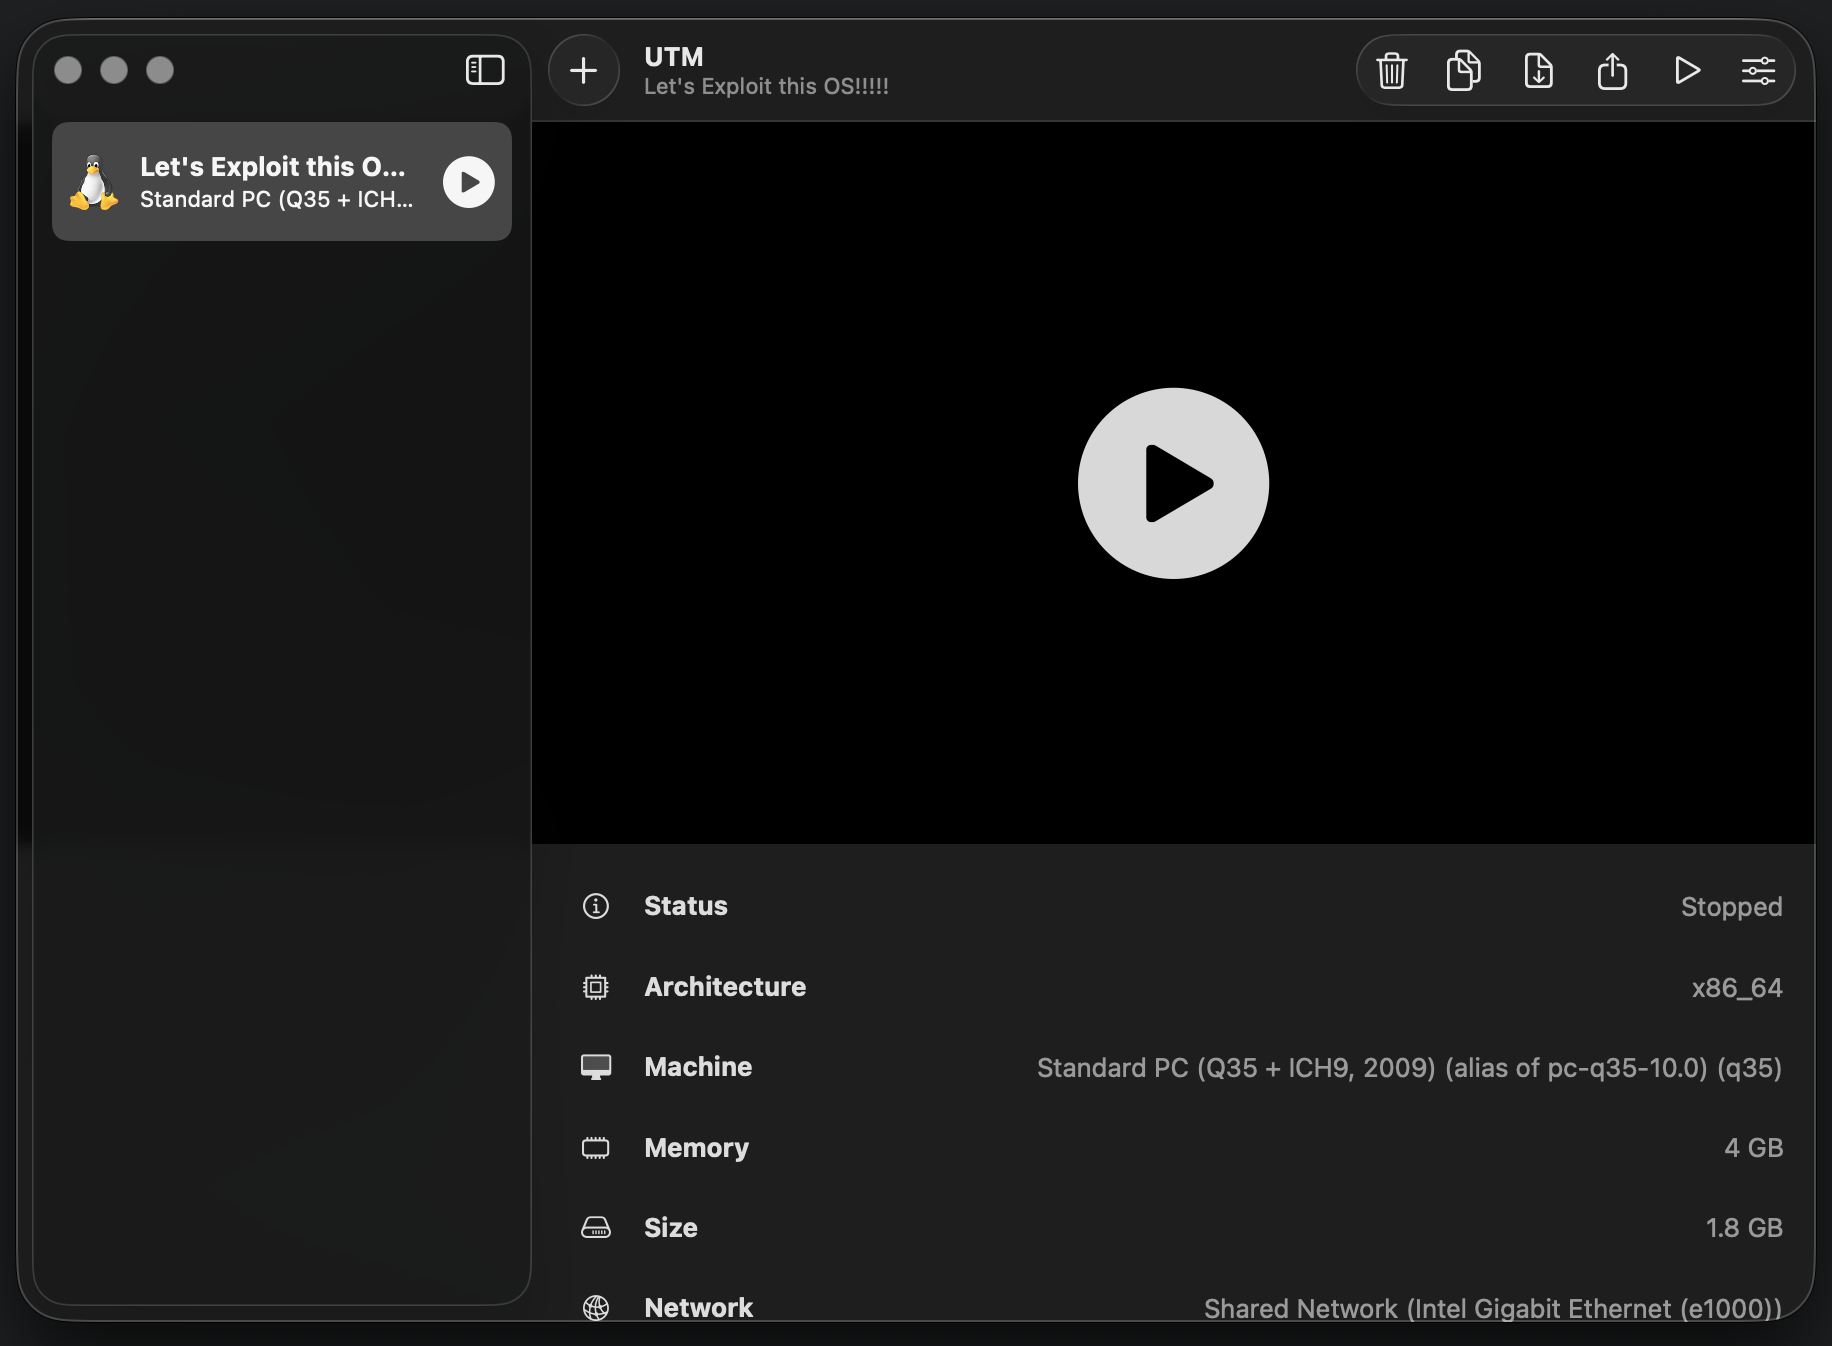Select the Let's Exploit this OS list entry
This screenshot has height=1346, width=1832.
click(282, 181)
